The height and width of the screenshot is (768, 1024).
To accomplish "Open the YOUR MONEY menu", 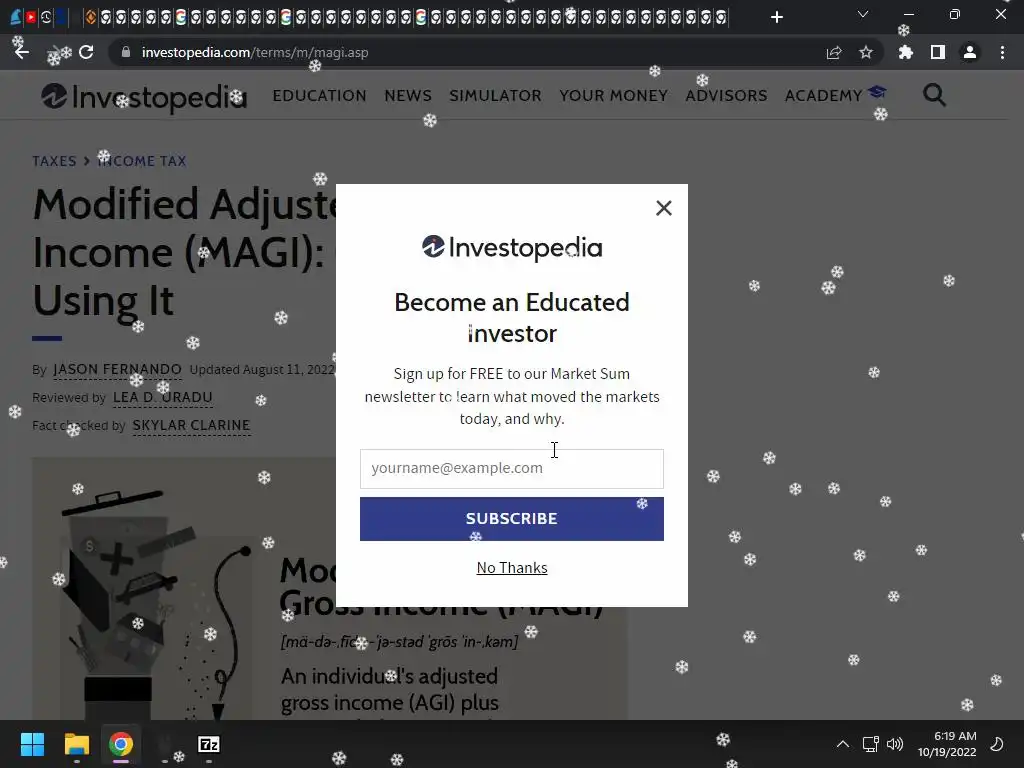I will tap(613, 95).
